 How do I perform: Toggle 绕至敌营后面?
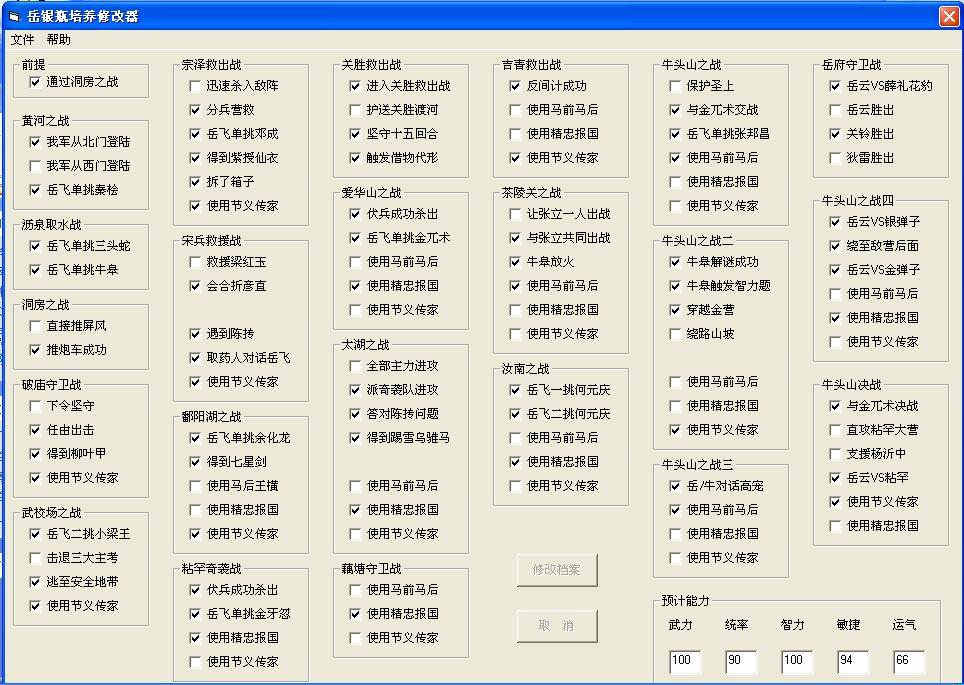835,246
